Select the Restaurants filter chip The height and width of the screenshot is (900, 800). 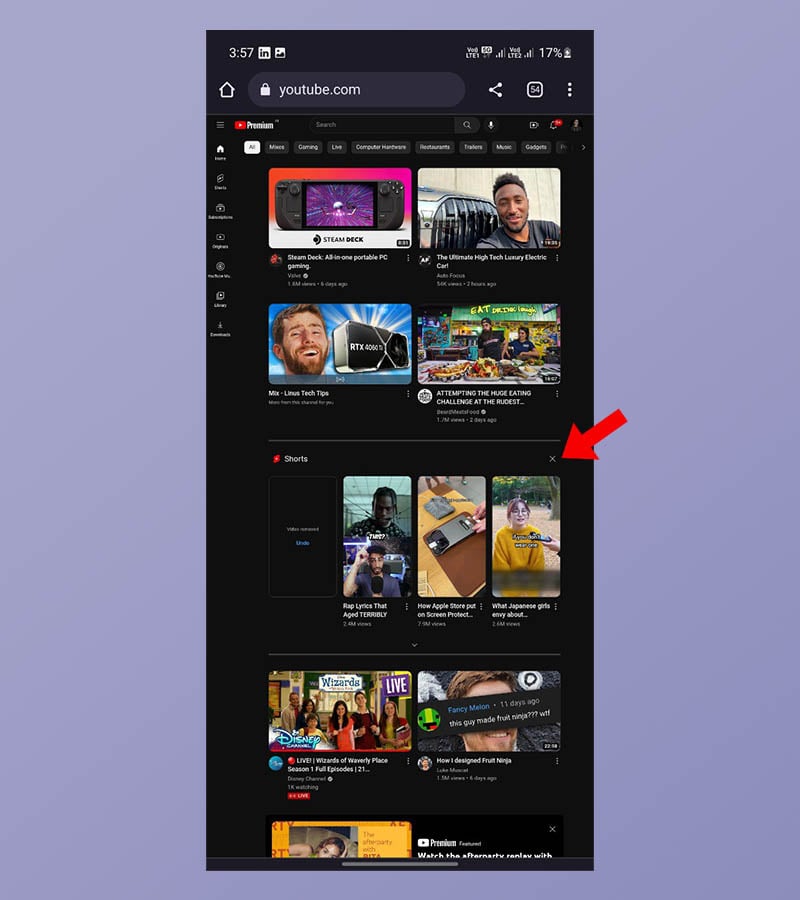pos(435,147)
